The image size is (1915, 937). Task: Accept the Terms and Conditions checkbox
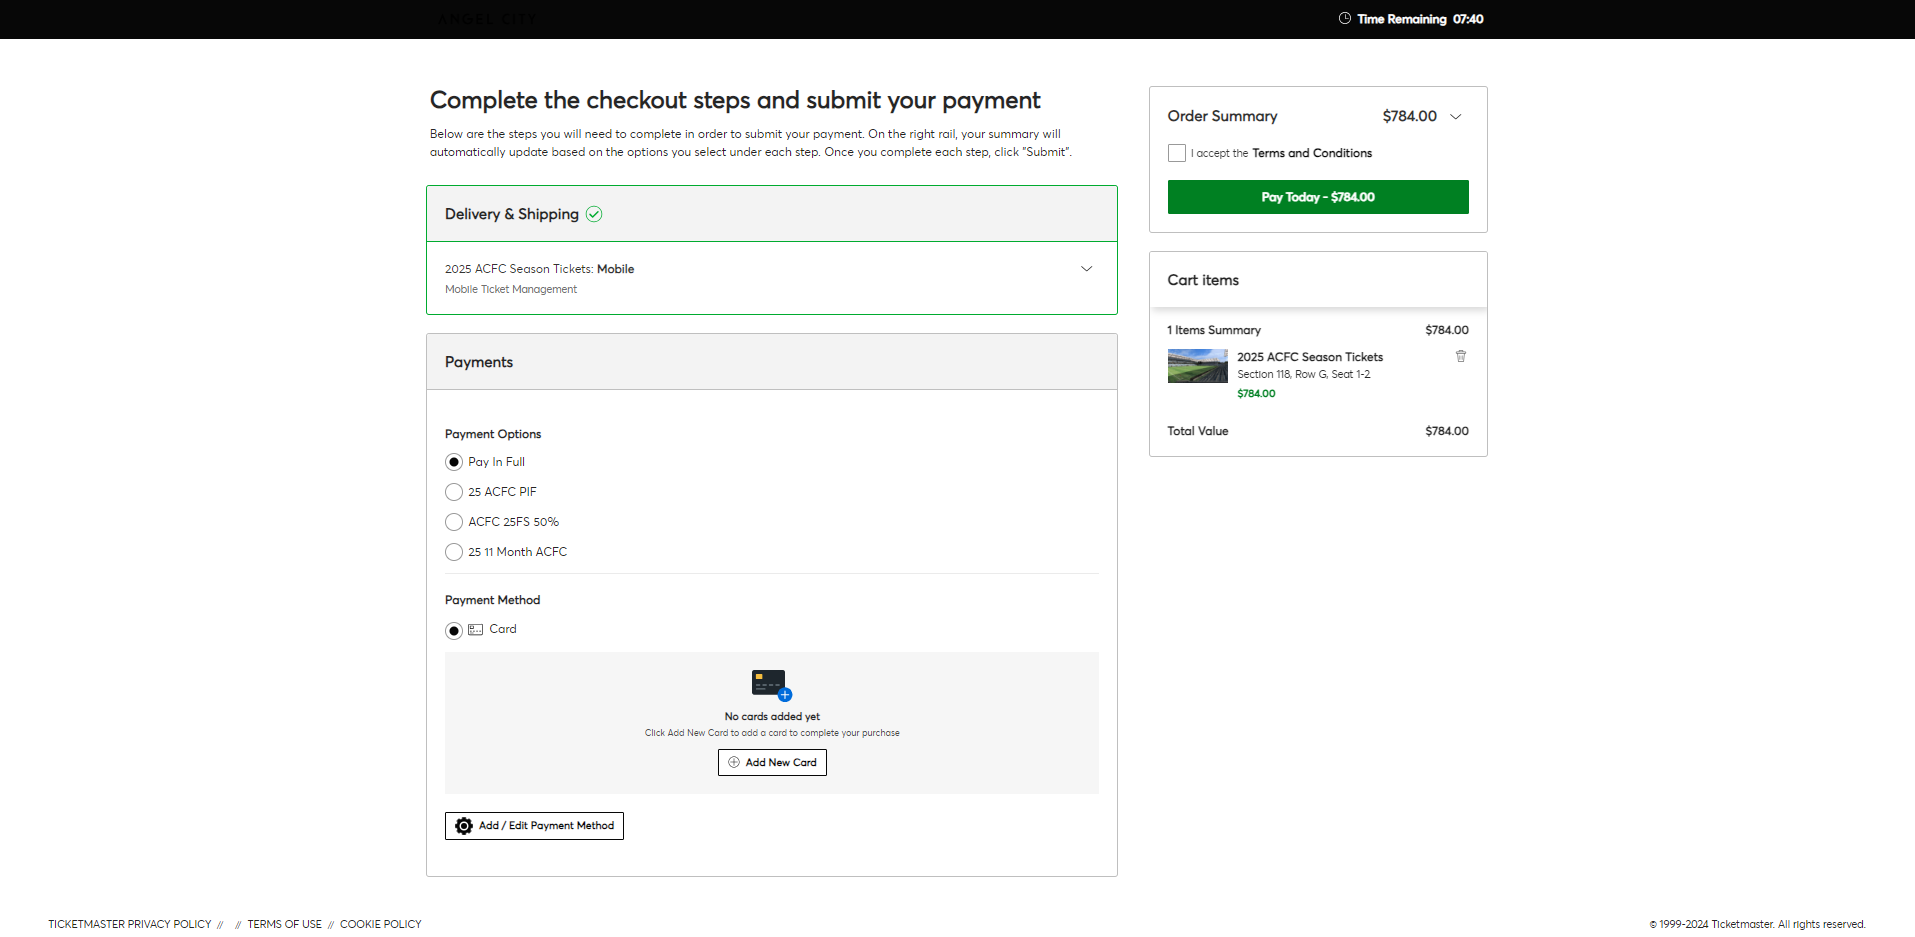[x=1177, y=153]
